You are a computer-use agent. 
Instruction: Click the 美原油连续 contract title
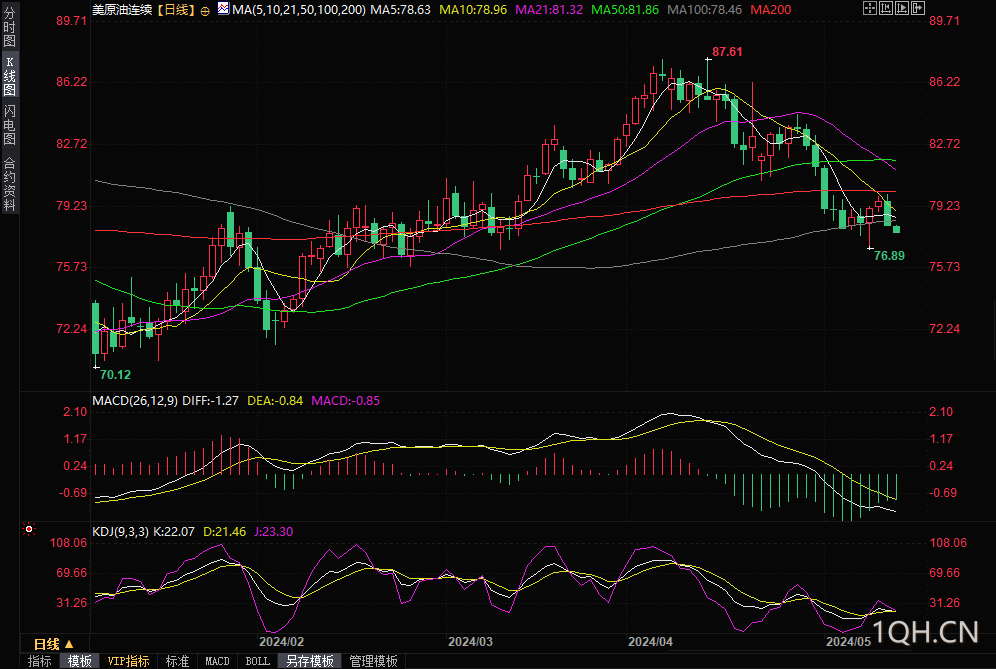coord(122,10)
